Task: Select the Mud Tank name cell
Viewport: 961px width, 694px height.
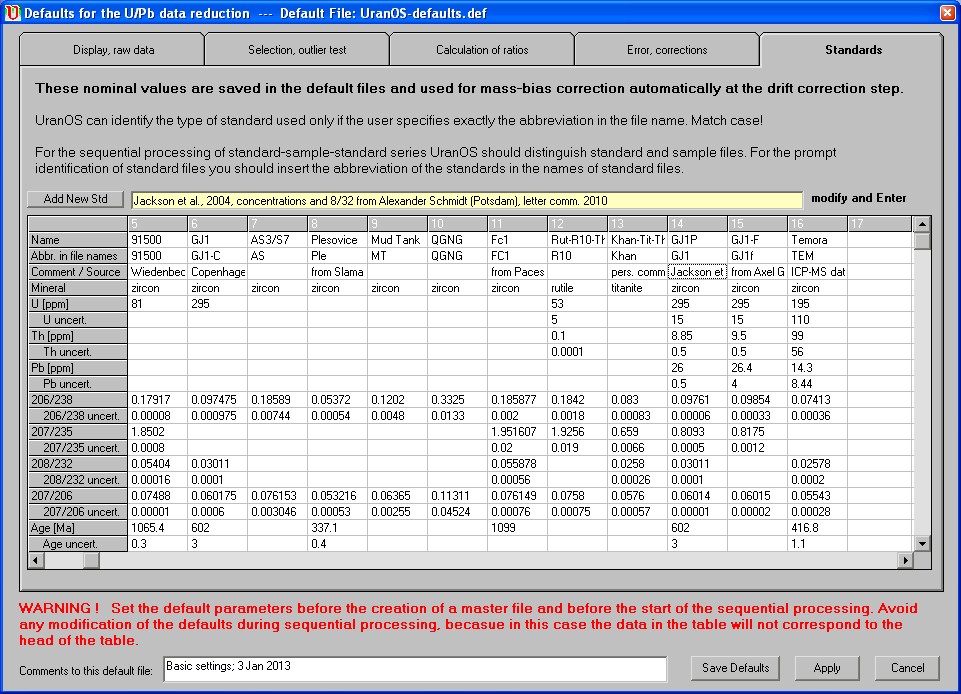Action: [398, 240]
